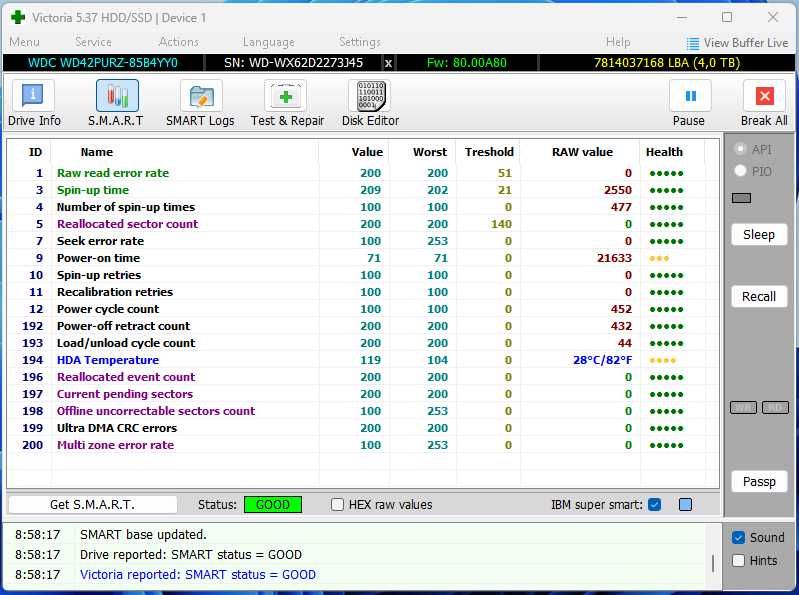This screenshot has width=799, height=595.
Task: Open the Service menu
Action: tap(93, 42)
